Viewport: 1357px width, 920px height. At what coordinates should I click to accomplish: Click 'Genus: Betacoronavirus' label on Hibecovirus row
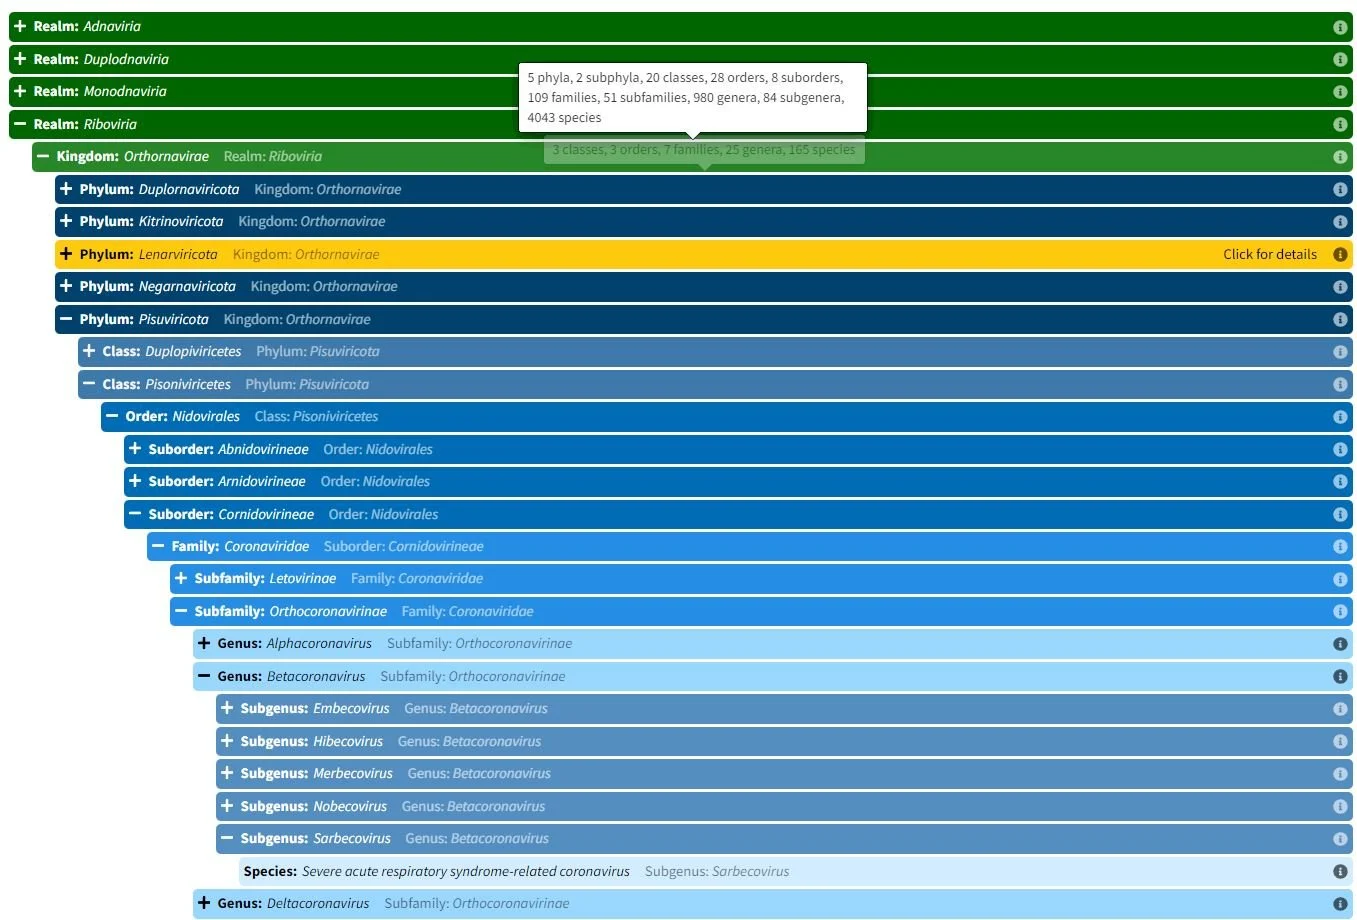click(x=469, y=741)
